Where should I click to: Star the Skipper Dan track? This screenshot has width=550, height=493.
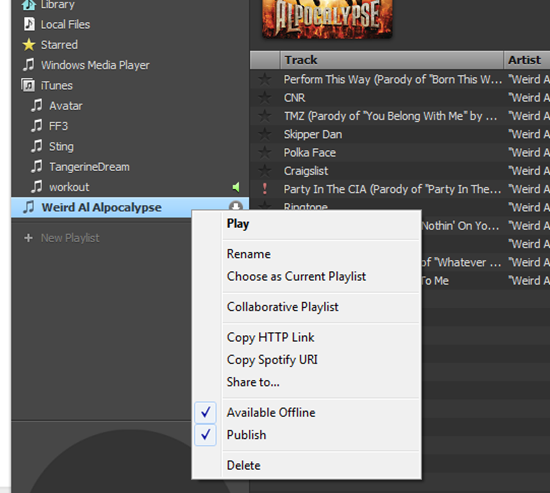[265, 134]
